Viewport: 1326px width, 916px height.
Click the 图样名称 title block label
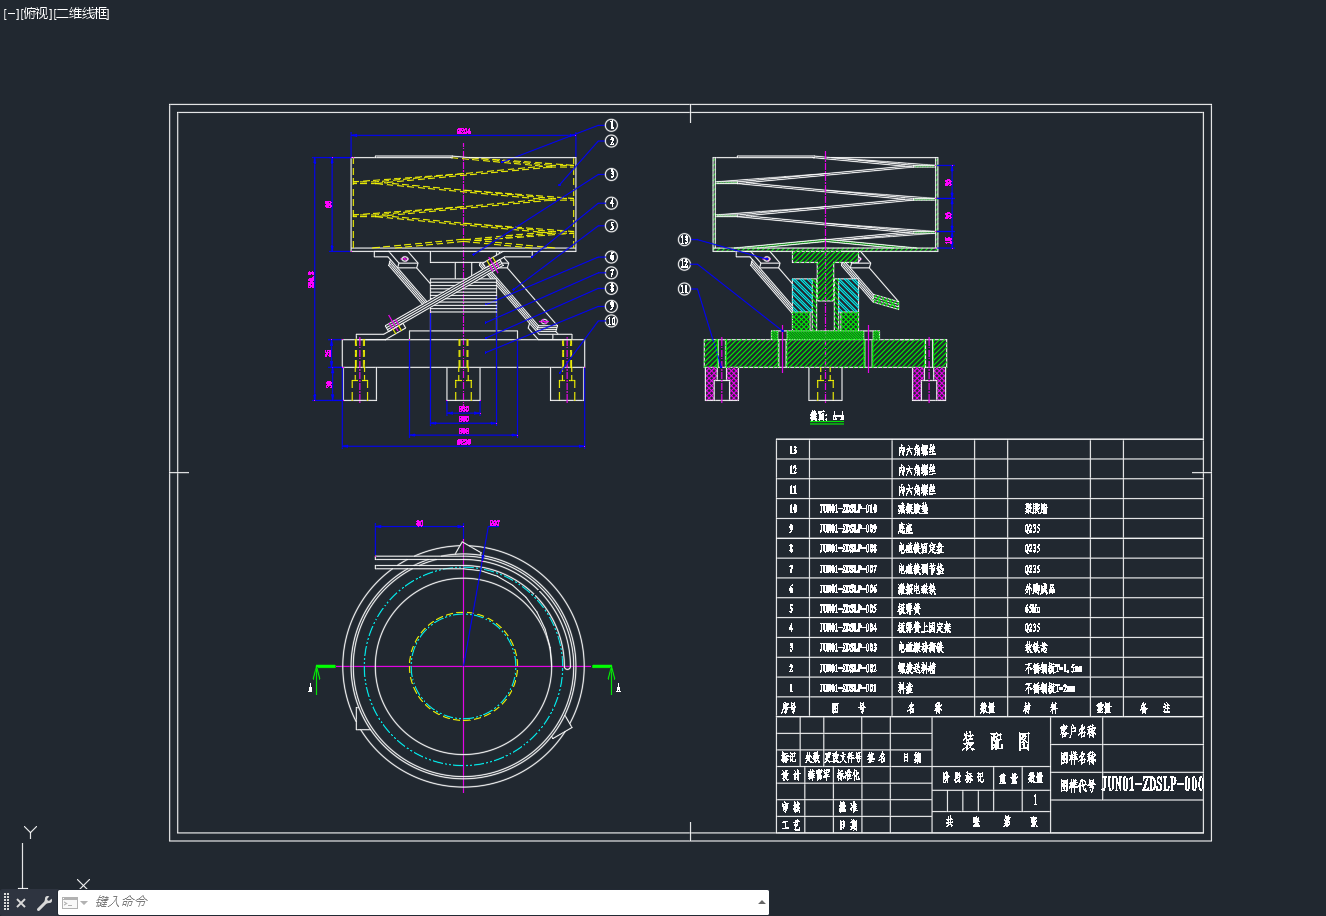pyautogui.click(x=1078, y=758)
